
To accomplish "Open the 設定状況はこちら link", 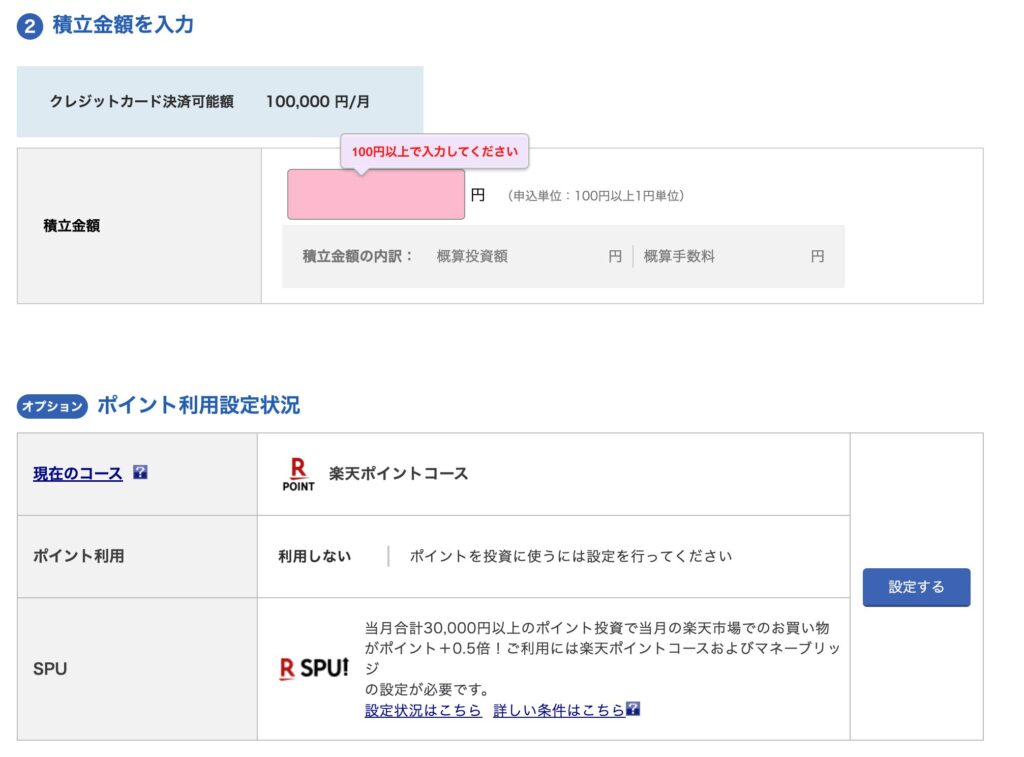I will pos(423,710).
